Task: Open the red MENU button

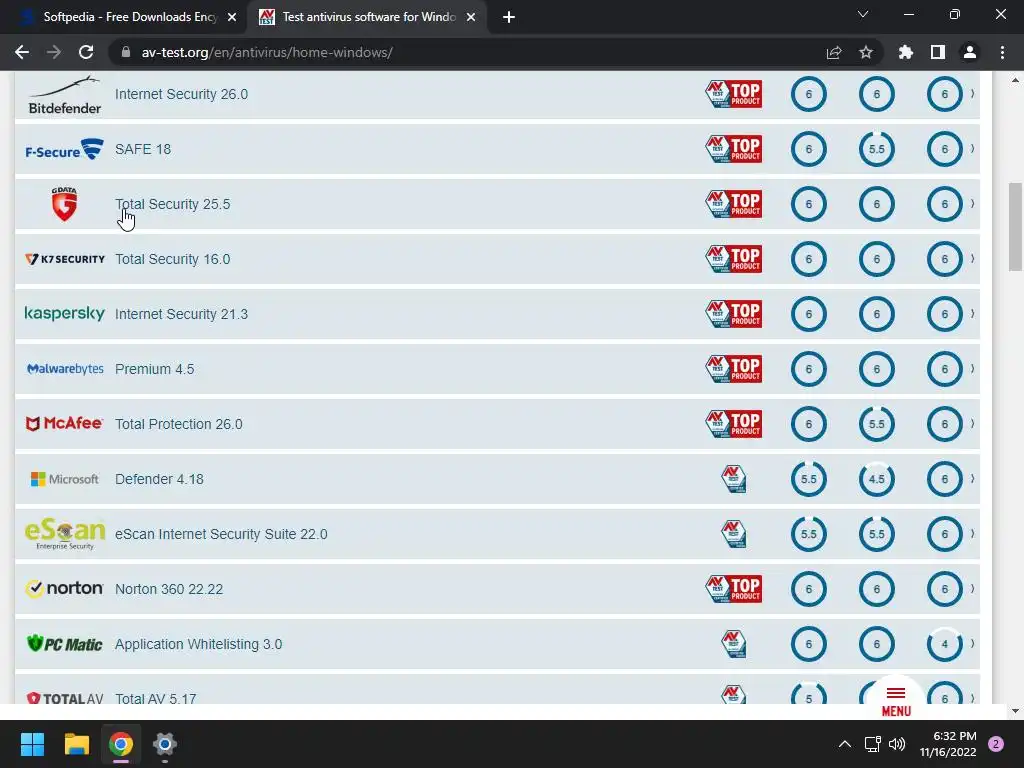Action: pos(896,701)
